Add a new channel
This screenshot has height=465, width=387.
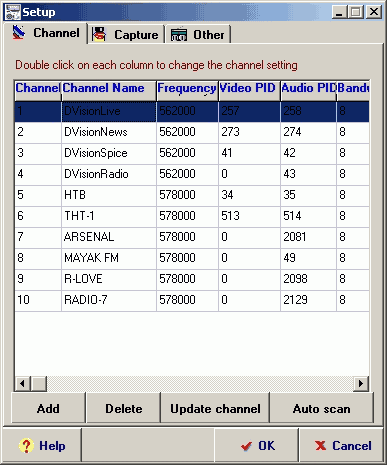click(48, 408)
